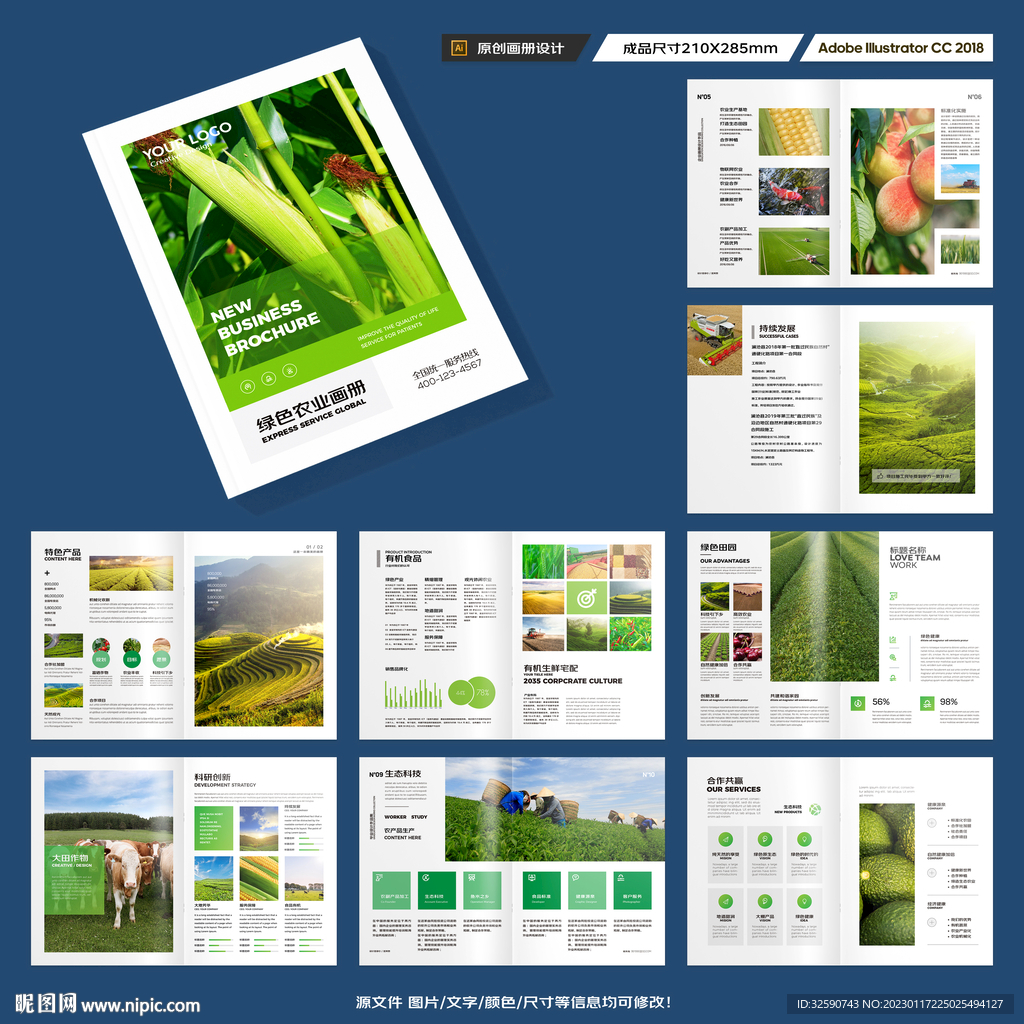Image resolution: width=1024 pixels, height=1024 pixels.
Task: Click the Adobe Illustrator CC 2018 label
Action: pos(901,48)
